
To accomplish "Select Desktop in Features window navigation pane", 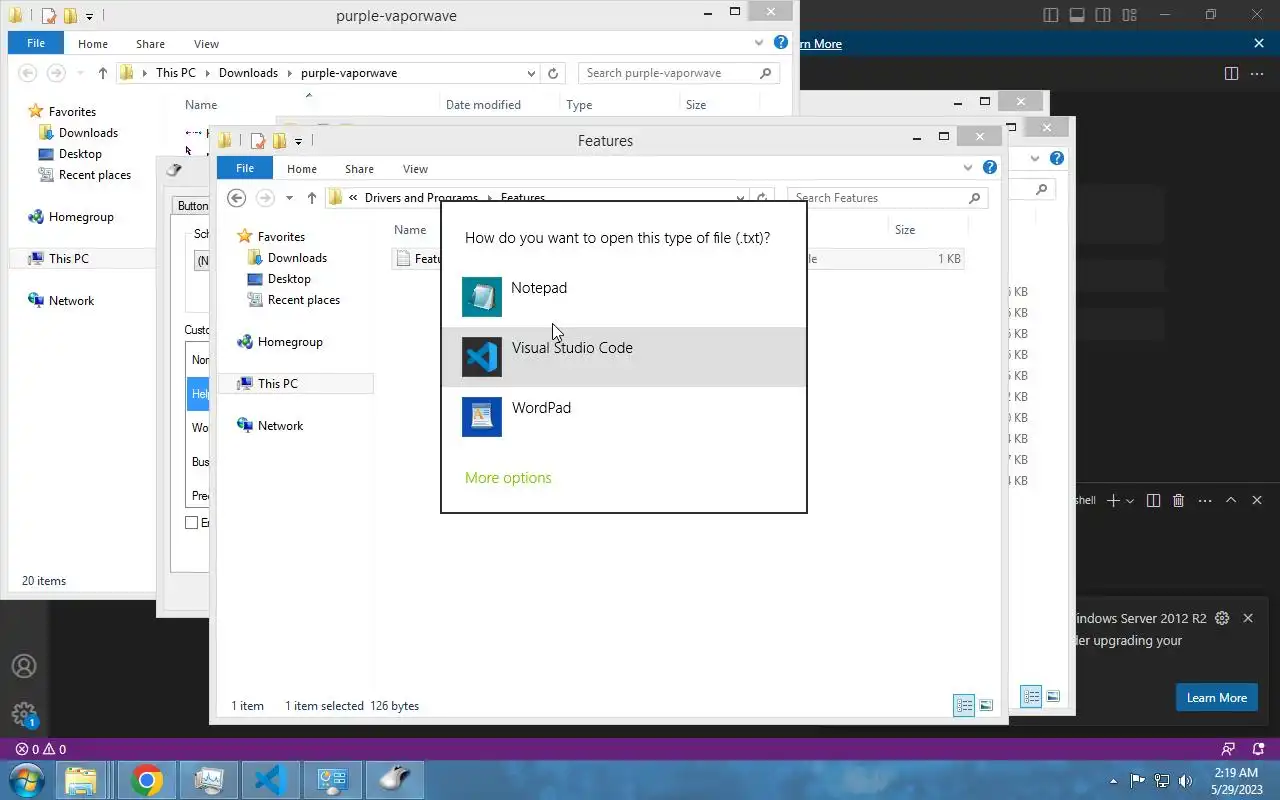I will [289, 279].
